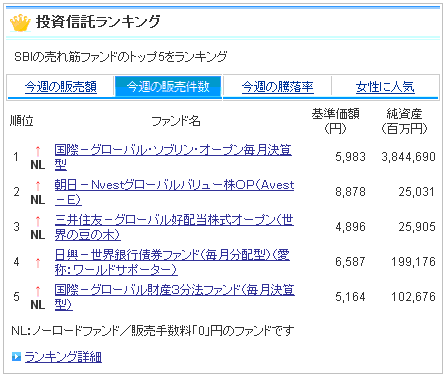Click the blue arrow icon beside ランキング詳細
The height and width of the screenshot is (377, 446).
point(16,357)
